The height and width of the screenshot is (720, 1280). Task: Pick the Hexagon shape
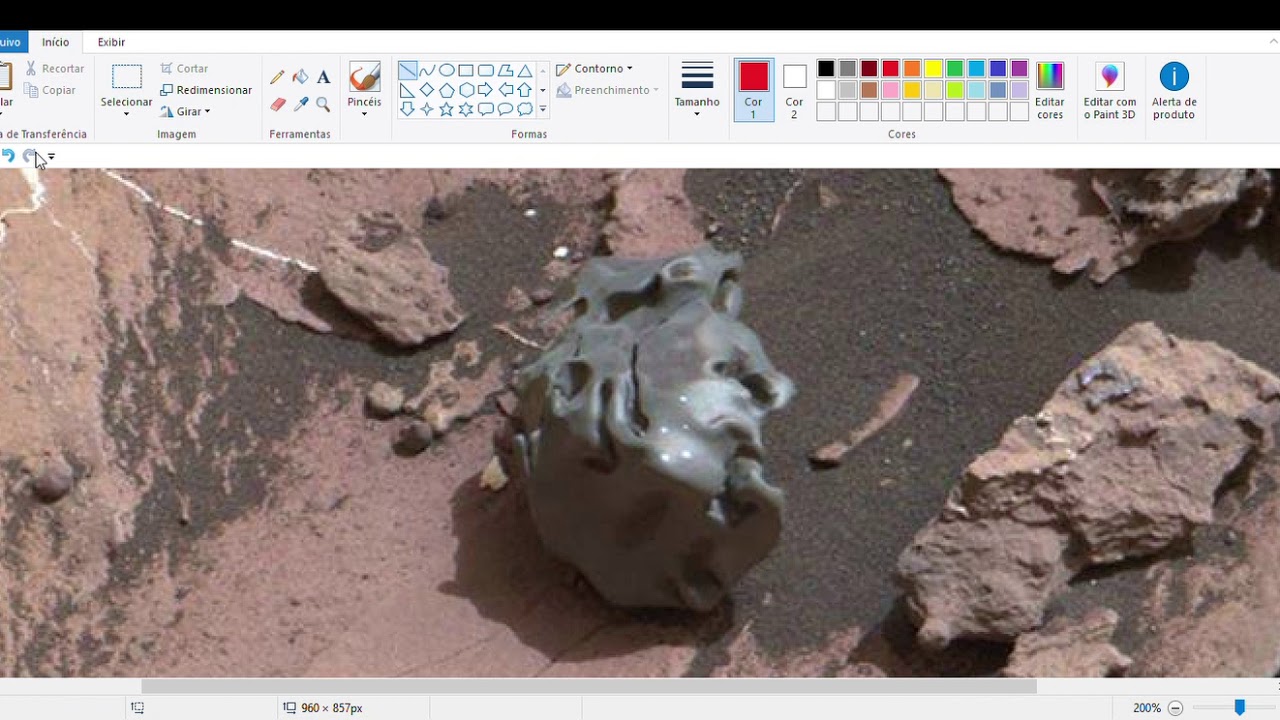click(x=466, y=90)
